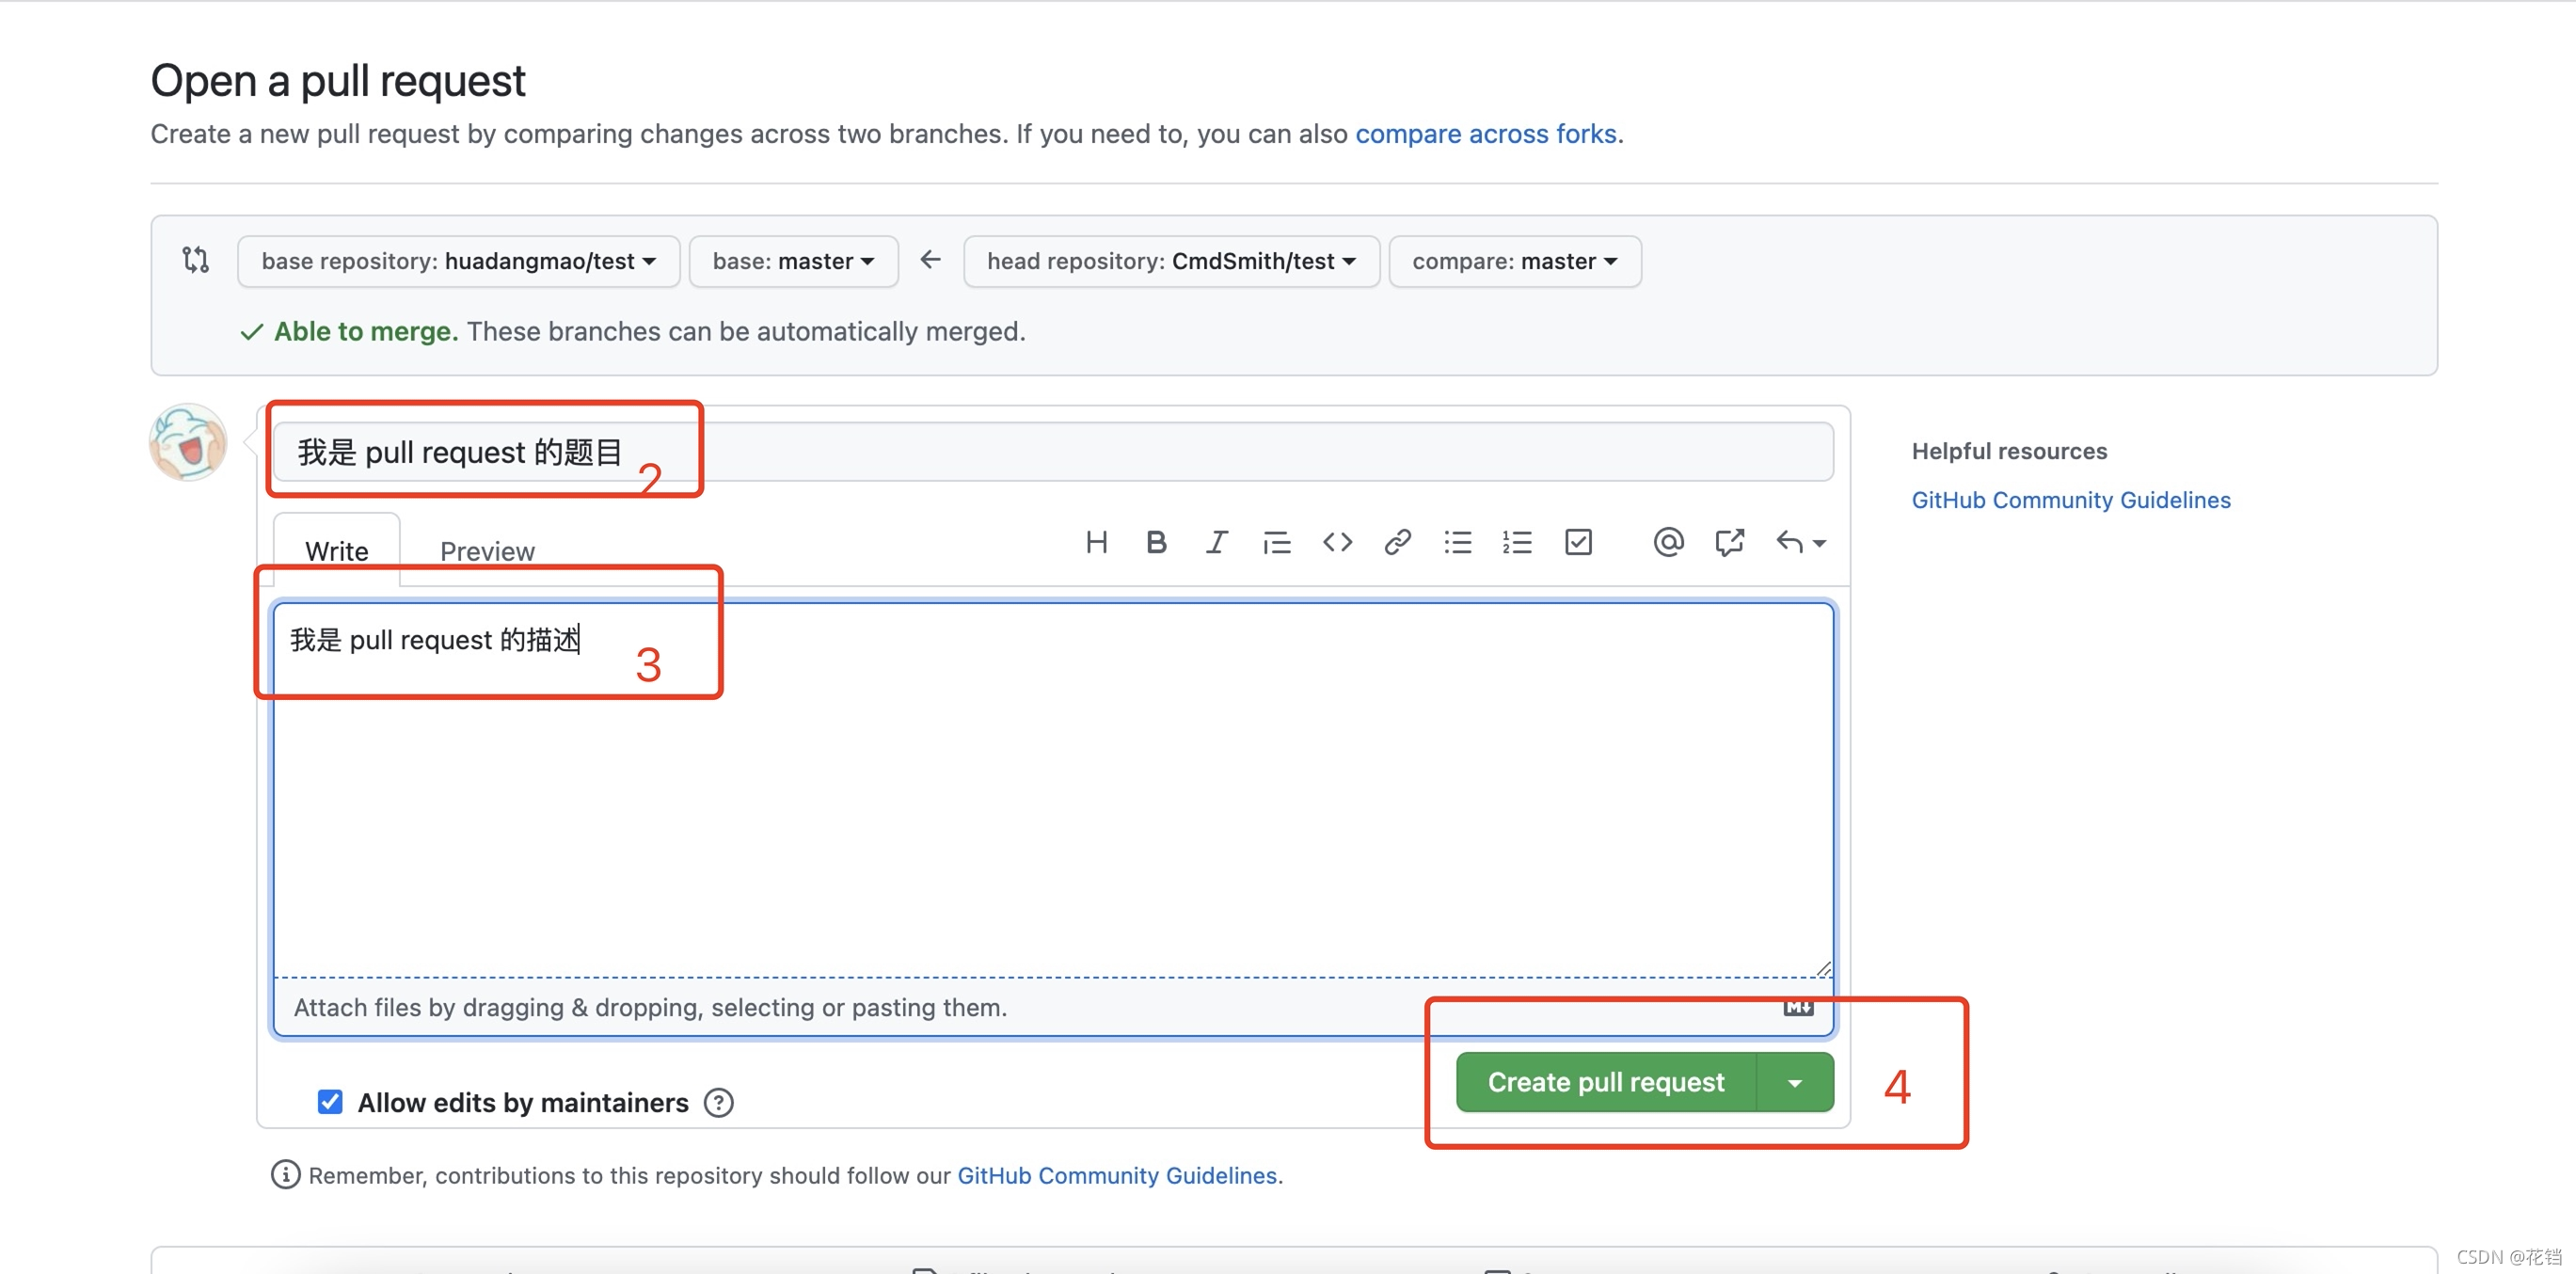
Task: Open base repository huadangmao/test dropdown
Action: tap(458, 261)
